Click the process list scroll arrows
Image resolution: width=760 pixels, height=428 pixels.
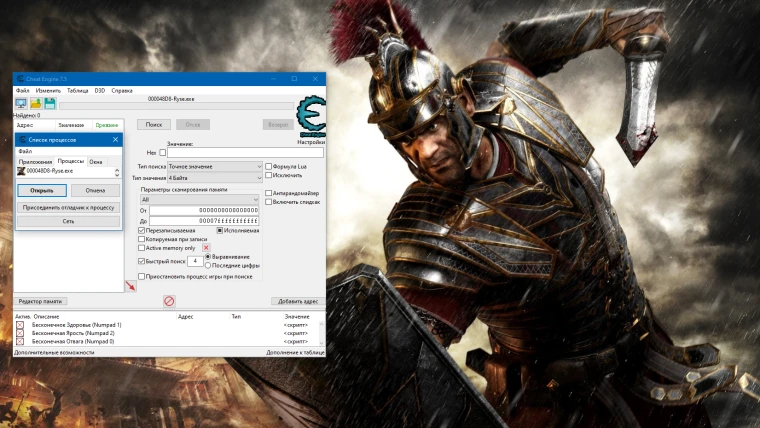117,172
